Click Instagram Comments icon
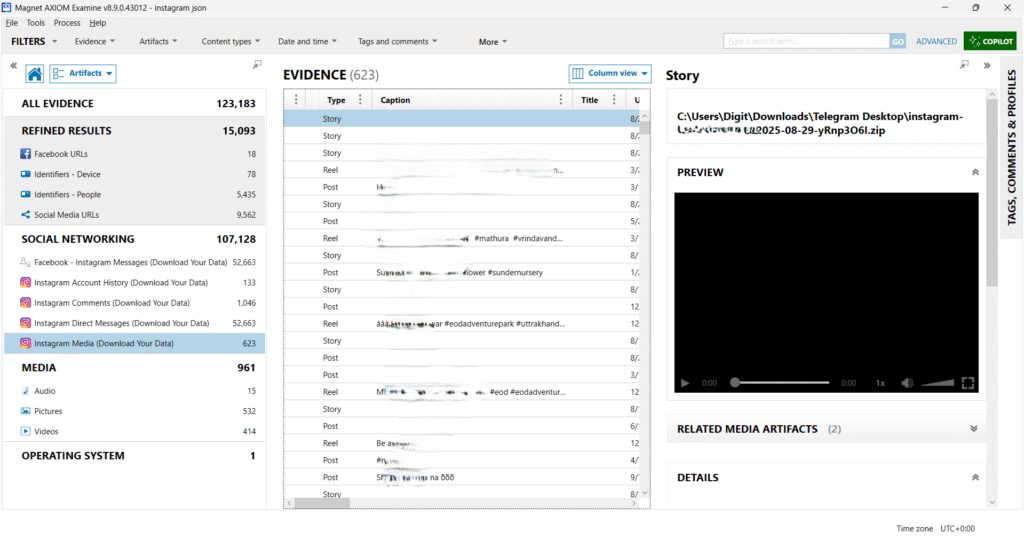 [x=25, y=303]
